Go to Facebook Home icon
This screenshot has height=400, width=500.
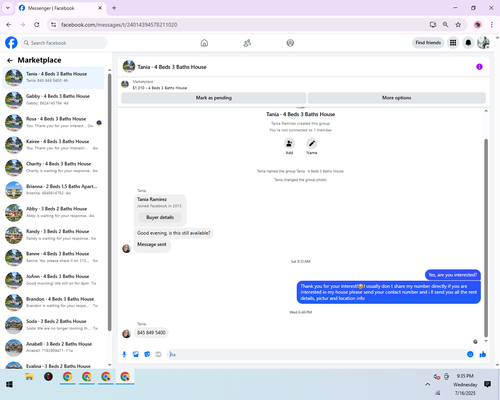point(204,43)
